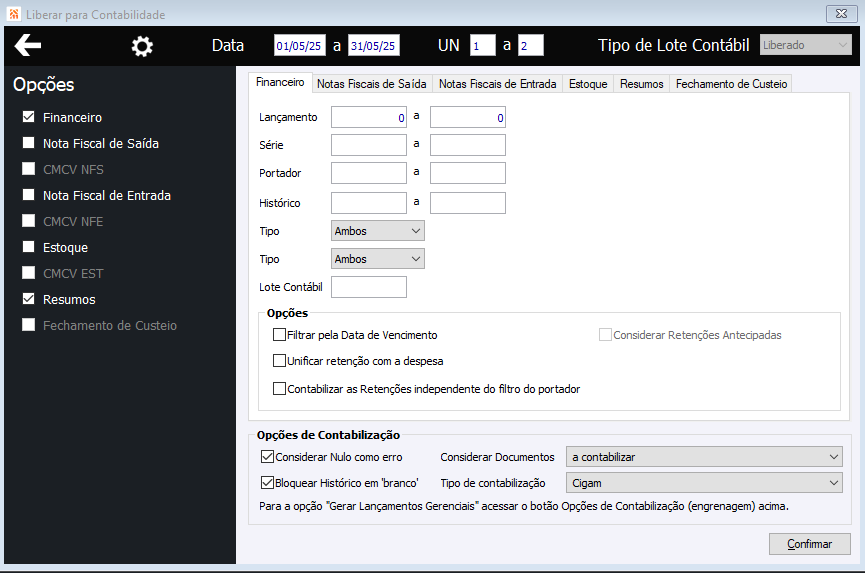Enable Filtrar pela Data de Vencimento
The image size is (865, 573).
[x=279, y=335]
